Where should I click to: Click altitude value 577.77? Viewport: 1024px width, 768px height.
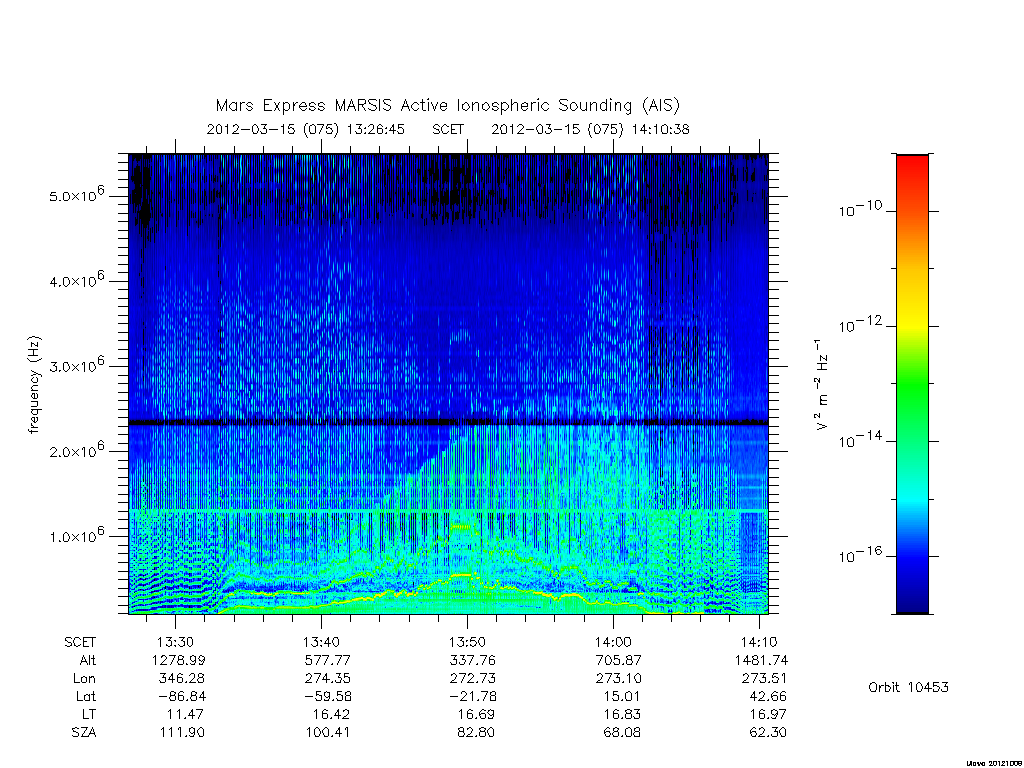(328, 660)
